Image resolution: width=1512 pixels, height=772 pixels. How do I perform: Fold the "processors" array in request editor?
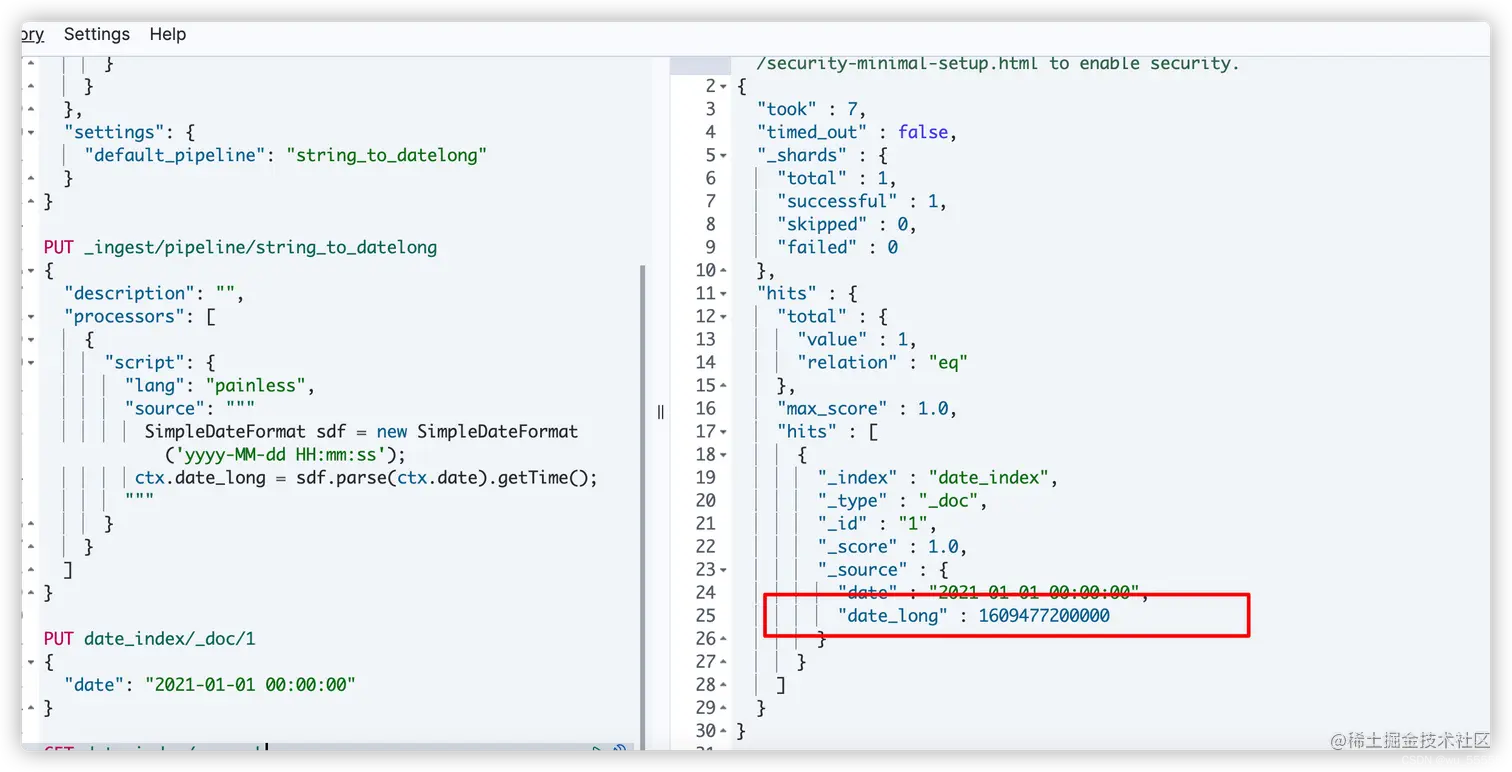pyautogui.click(x=29, y=316)
